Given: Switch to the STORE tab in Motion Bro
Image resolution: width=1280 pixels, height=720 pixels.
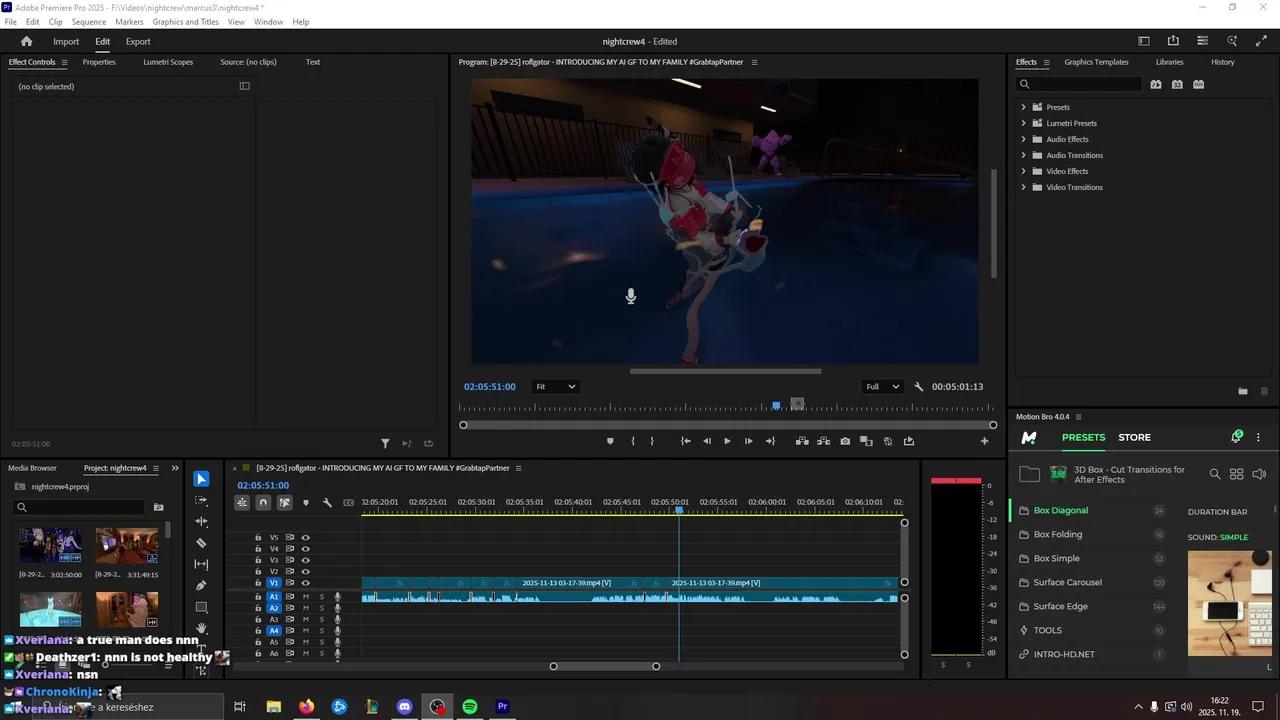Looking at the screenshot, I should [1134, 437].
